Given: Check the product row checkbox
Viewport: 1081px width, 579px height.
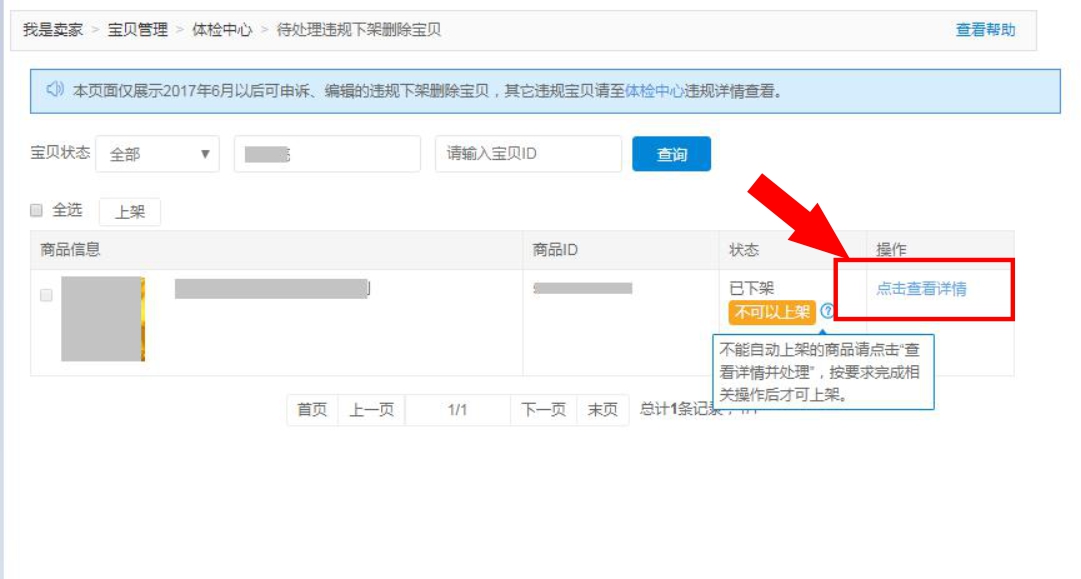Looking at the screenshot, I should tap(46, 295).
